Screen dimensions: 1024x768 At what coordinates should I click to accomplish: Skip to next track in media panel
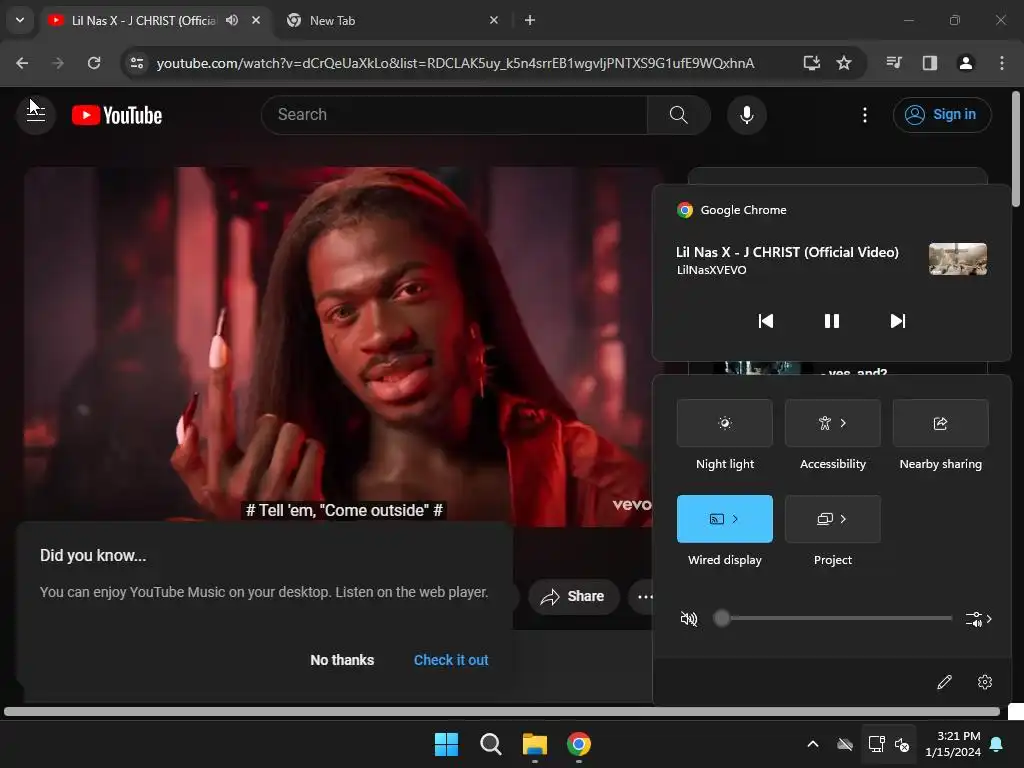tap(898, 321)
